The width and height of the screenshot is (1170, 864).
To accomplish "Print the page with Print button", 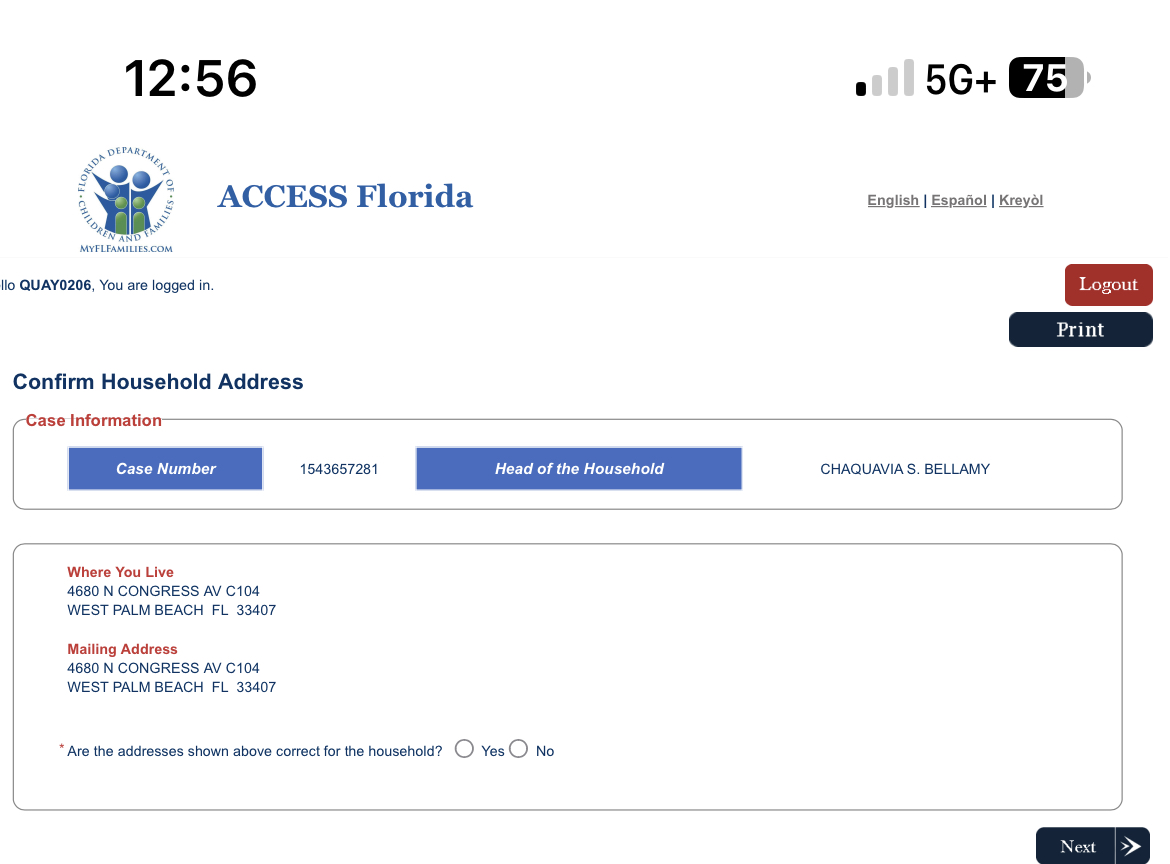I will point(1080,329).
